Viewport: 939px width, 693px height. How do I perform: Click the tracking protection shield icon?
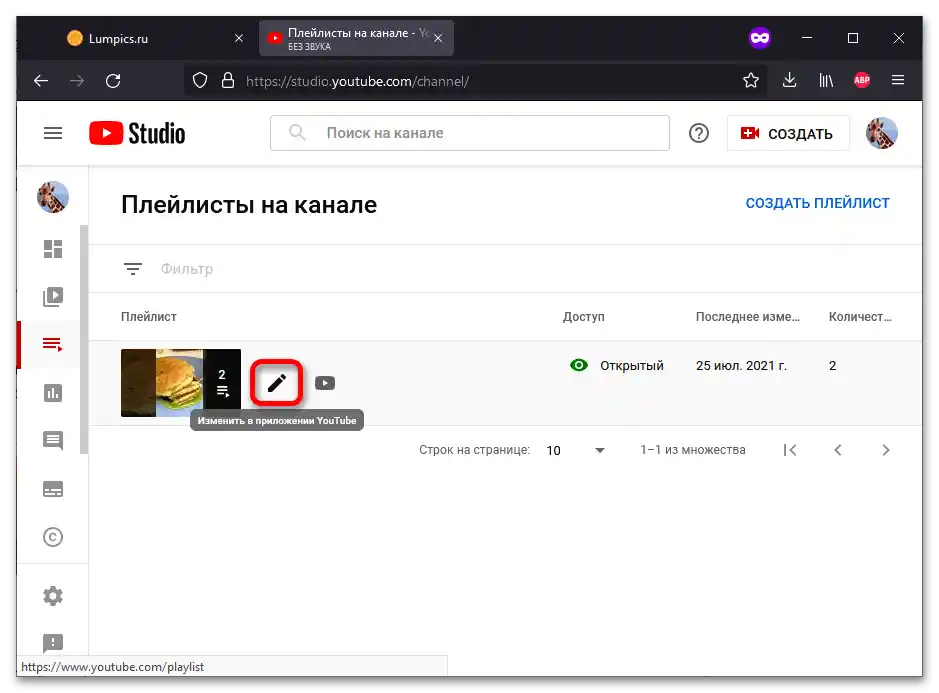pyautogui.click(x=200, y=80)
